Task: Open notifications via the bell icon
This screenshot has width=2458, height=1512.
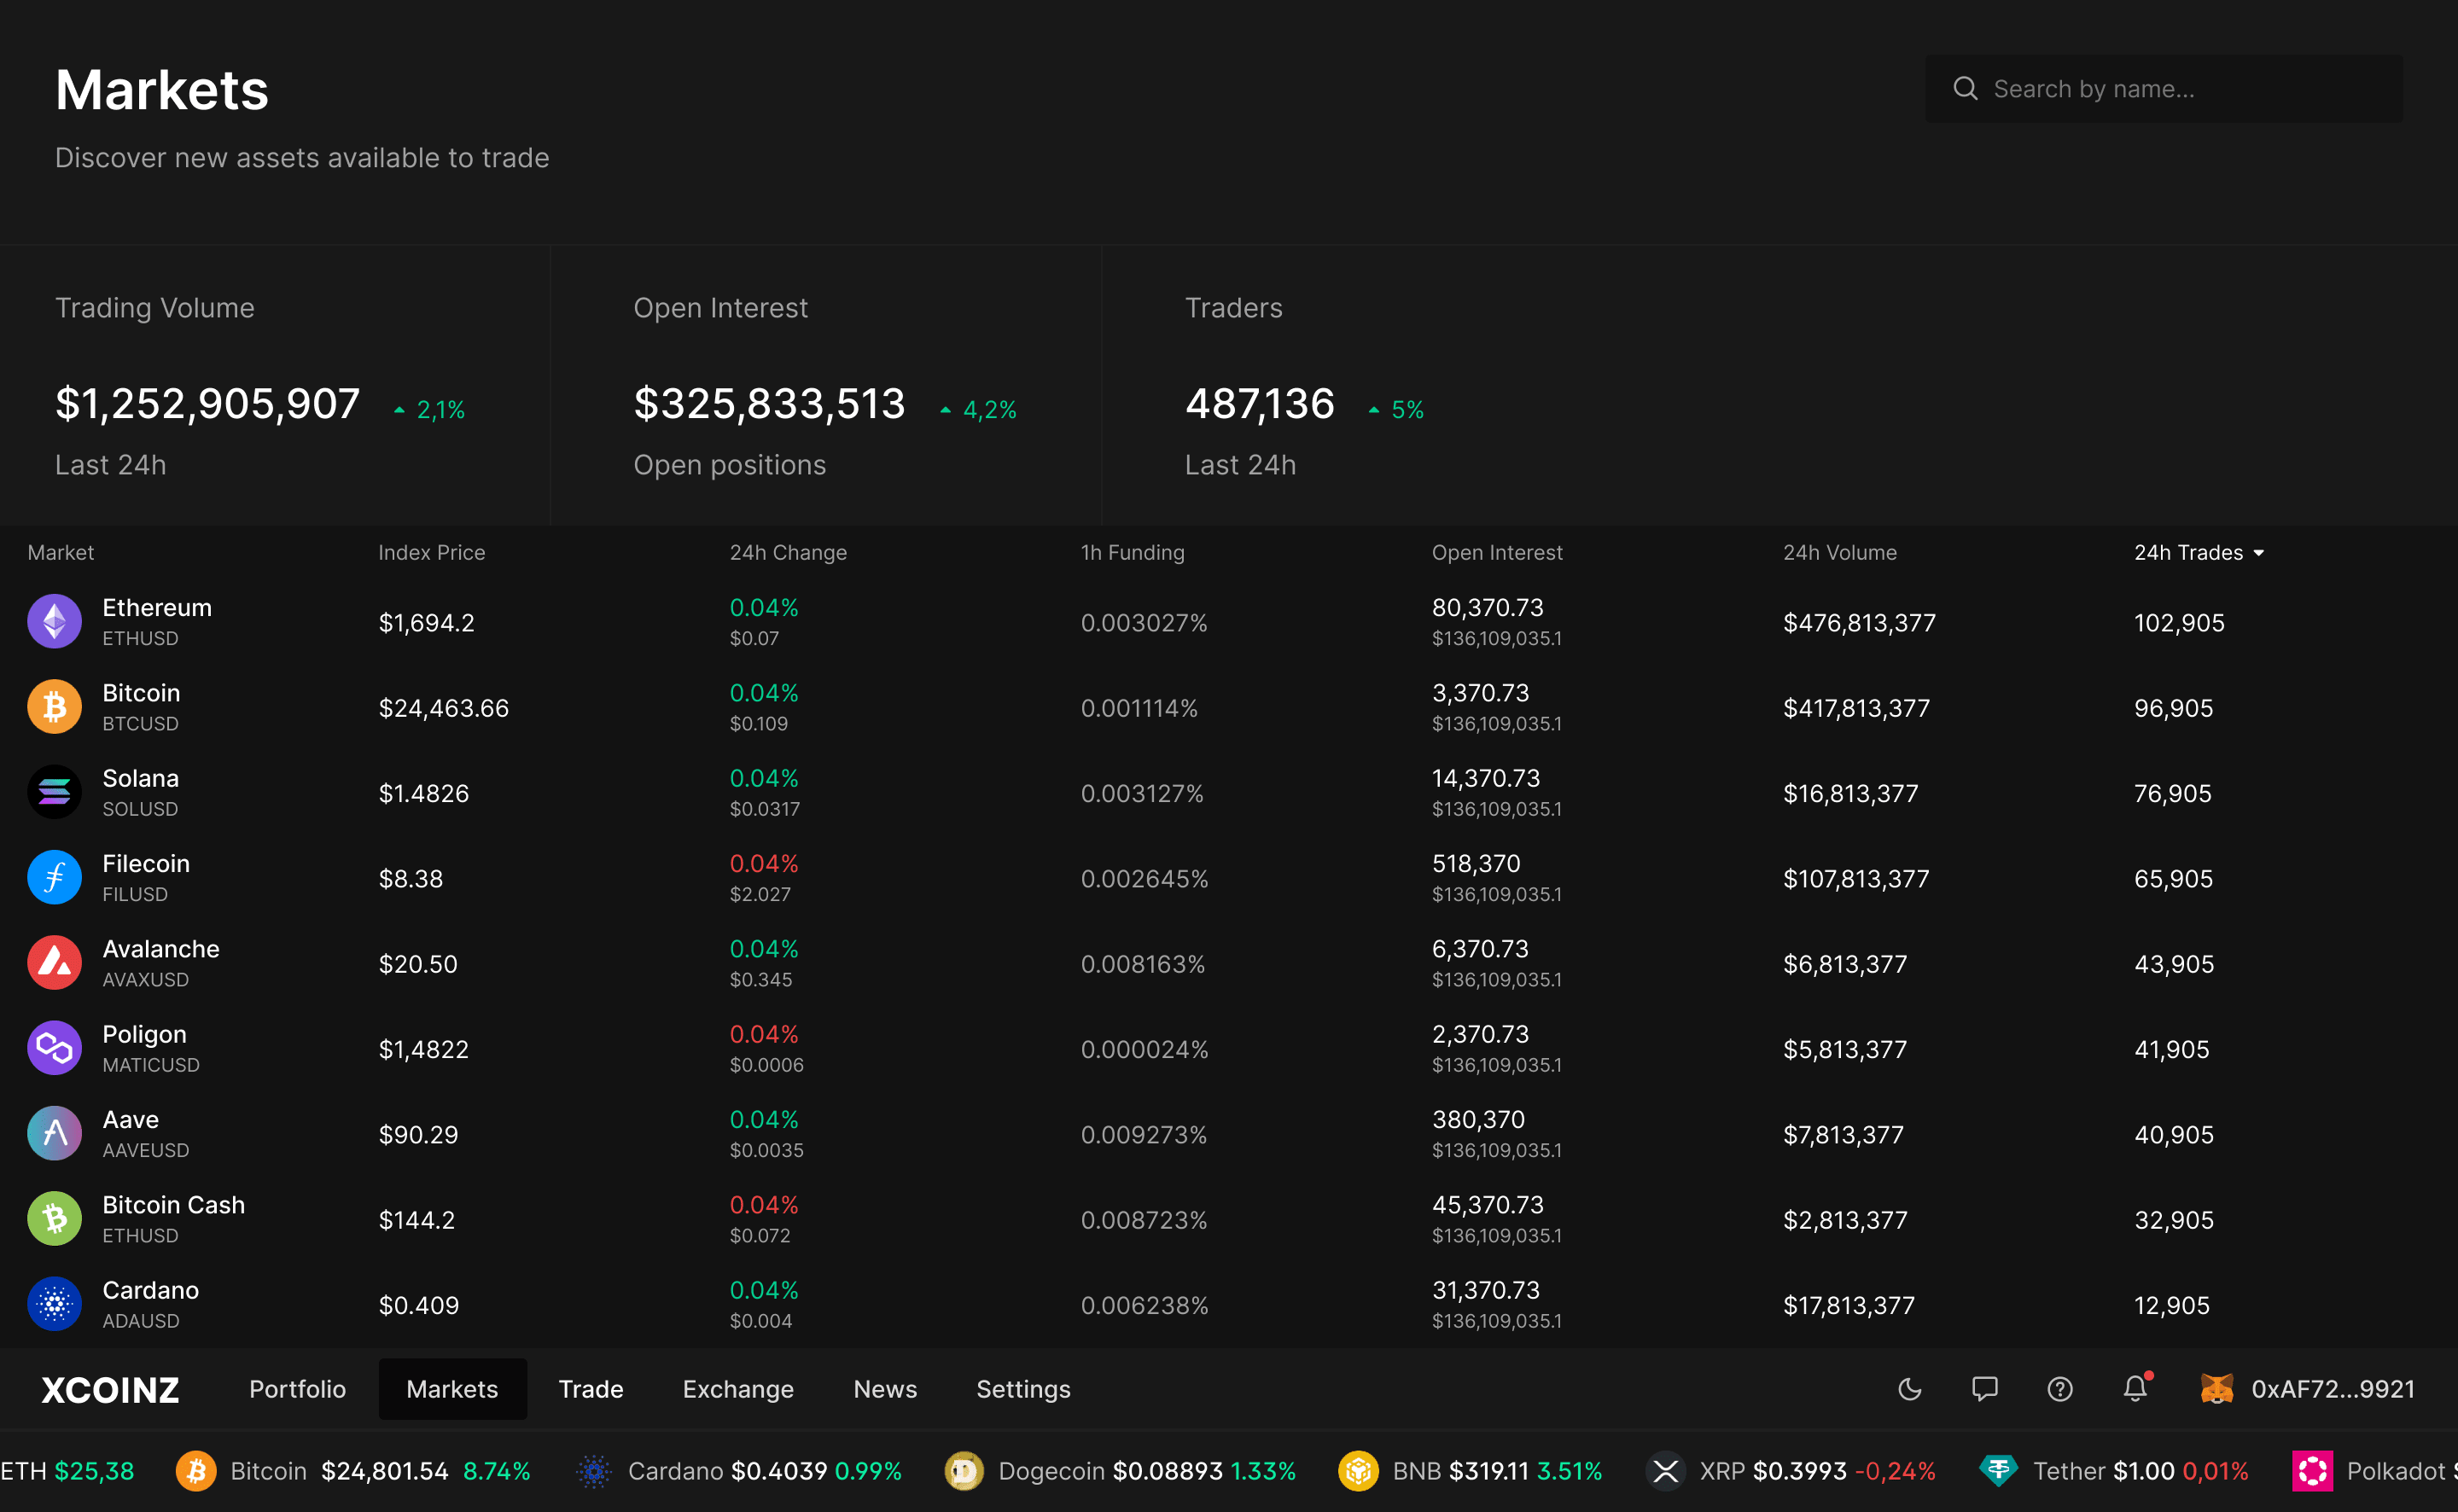Action: click(2135, 1389)
